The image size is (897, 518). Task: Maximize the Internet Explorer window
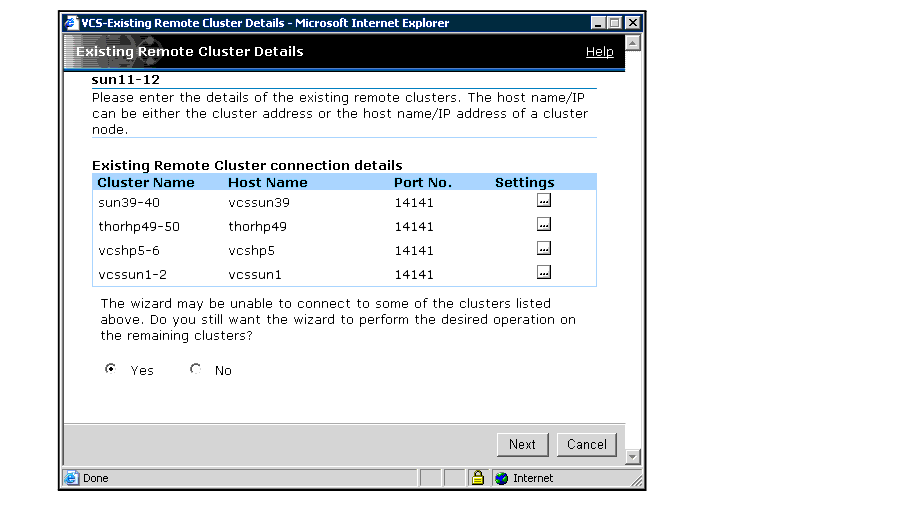[x=615, y=23]
